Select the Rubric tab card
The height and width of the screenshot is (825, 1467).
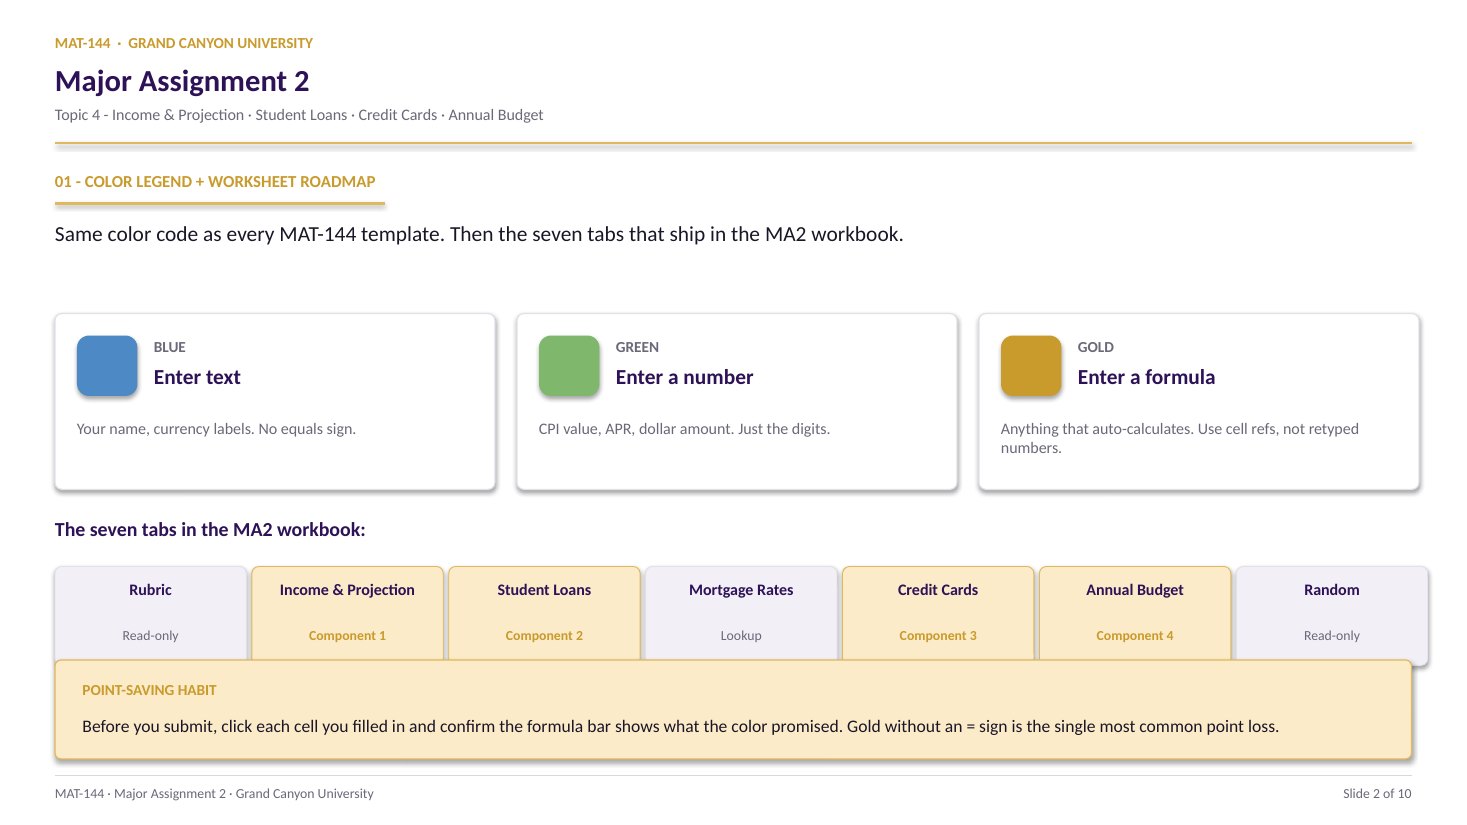[x=150, y=613]
